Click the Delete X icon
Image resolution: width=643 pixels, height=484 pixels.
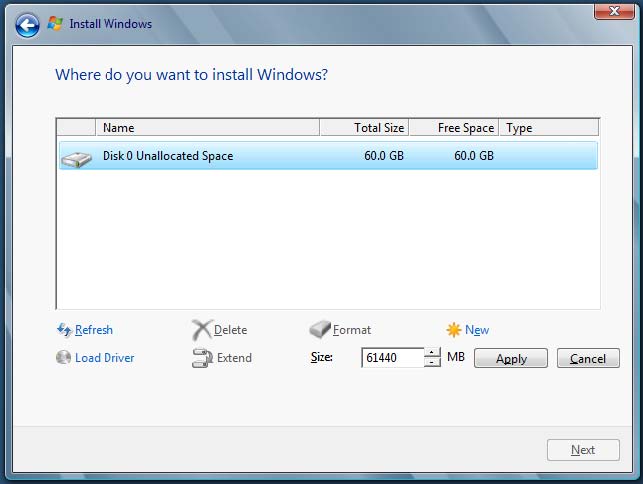[x=202, y=330]
